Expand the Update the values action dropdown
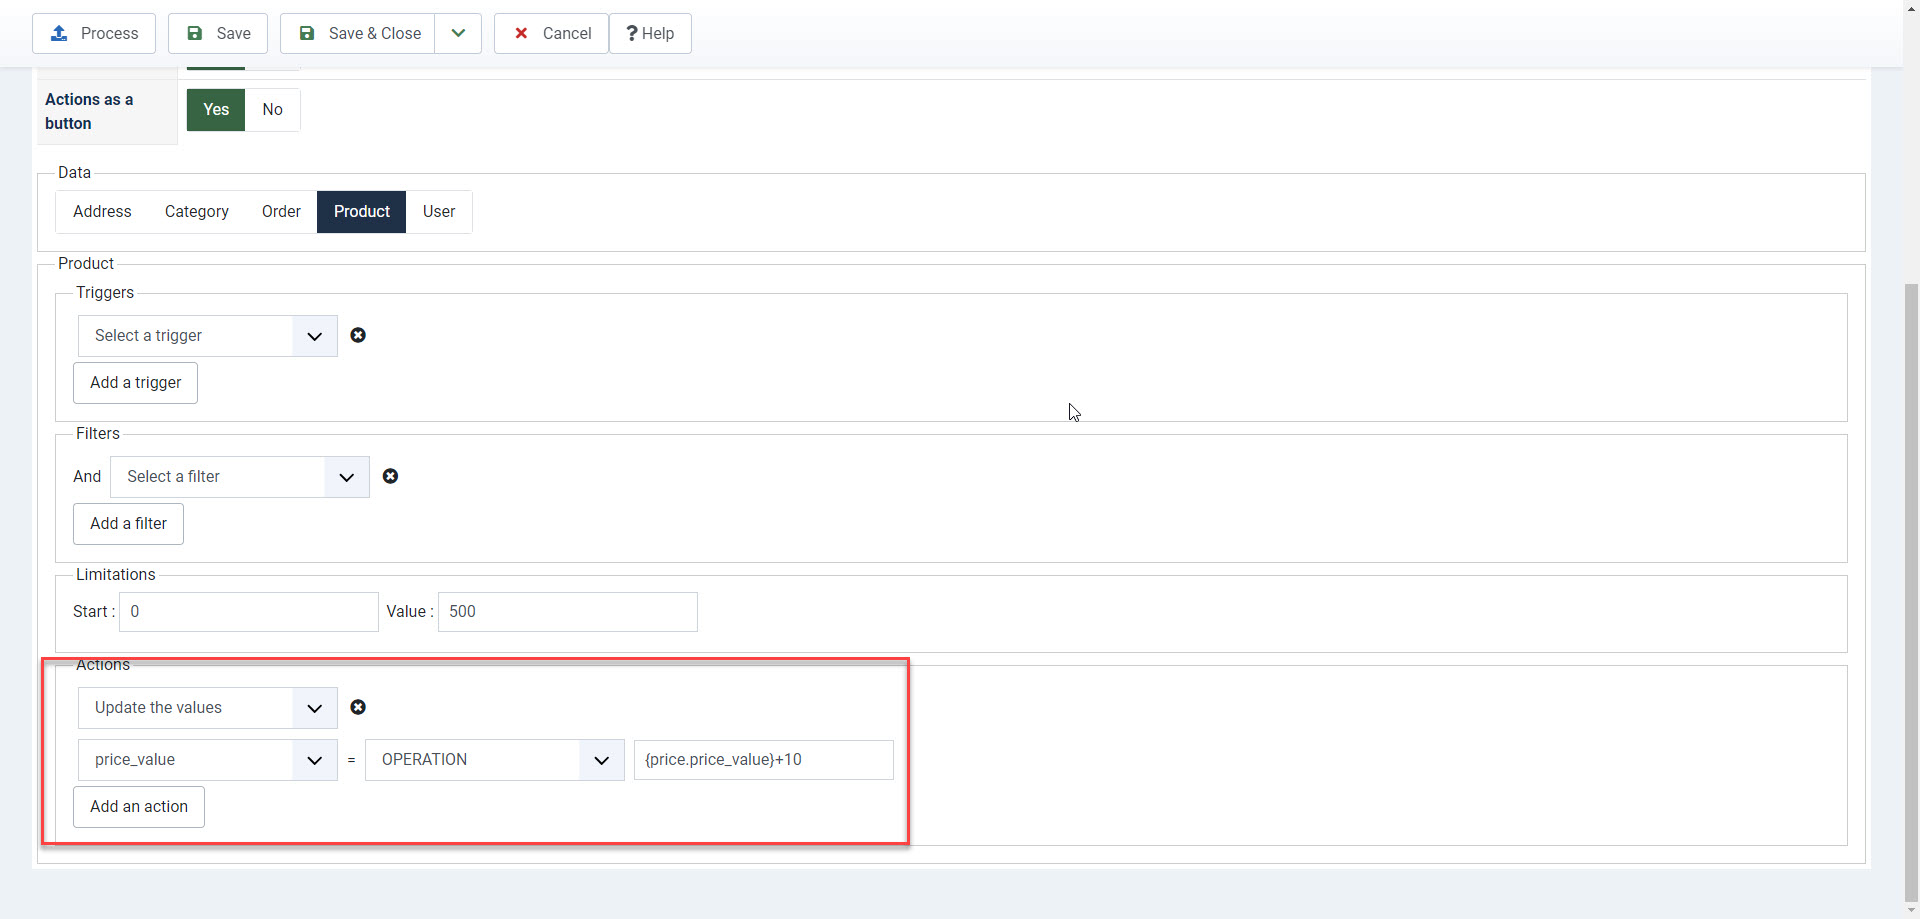 (208, 708)
